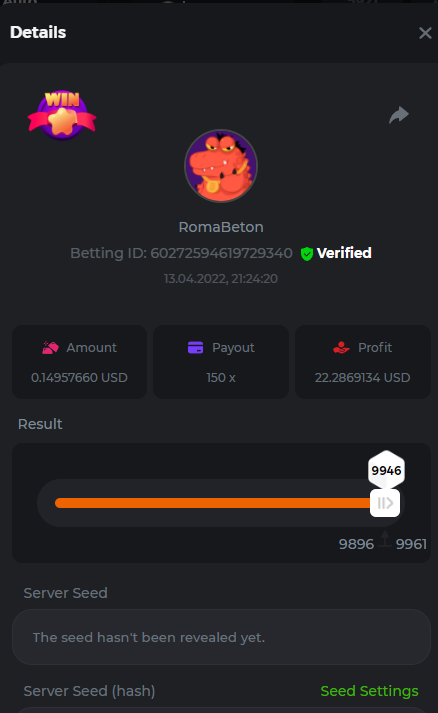This screenshot has height=713, width=438.
Task: Open RomaBeton's dragon avatar
Action: click(x=221, y=166)
